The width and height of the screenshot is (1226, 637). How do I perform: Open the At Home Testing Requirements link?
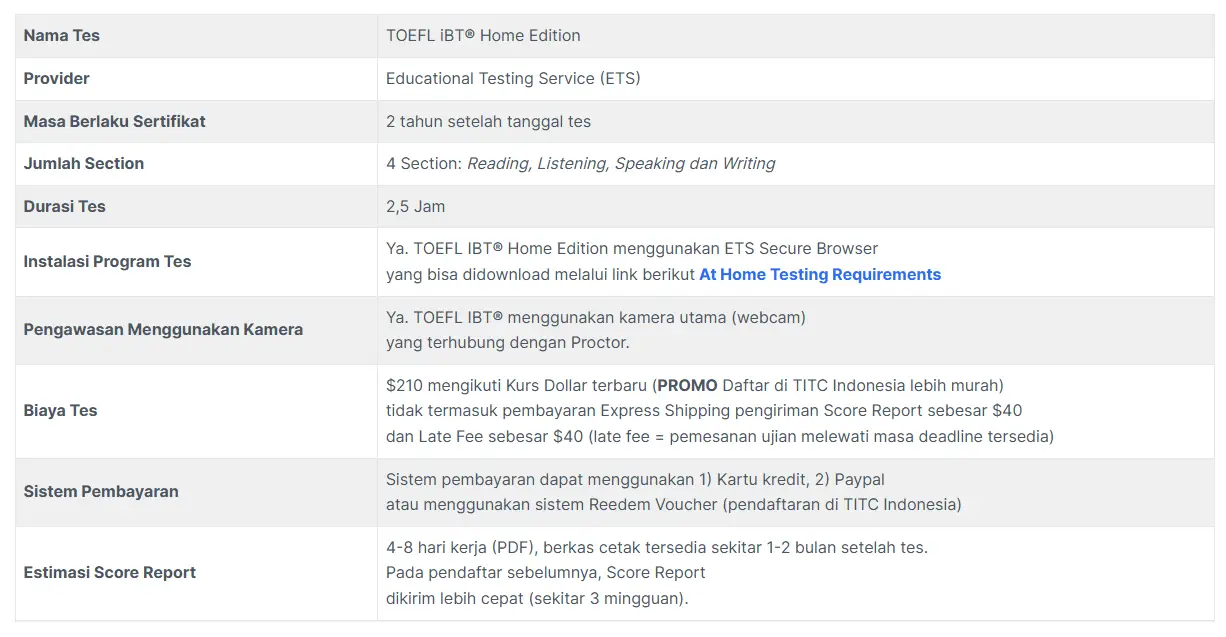pos(820,275)
